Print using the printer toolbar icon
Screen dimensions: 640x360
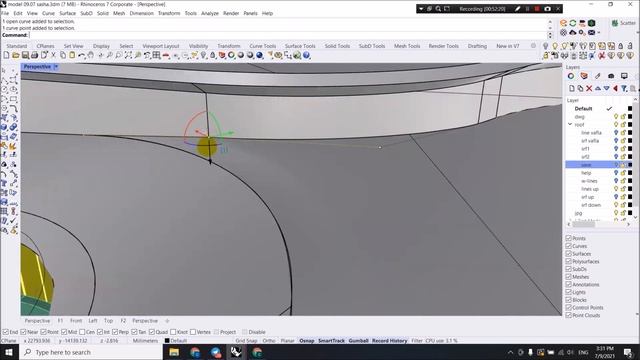(34, 55)
